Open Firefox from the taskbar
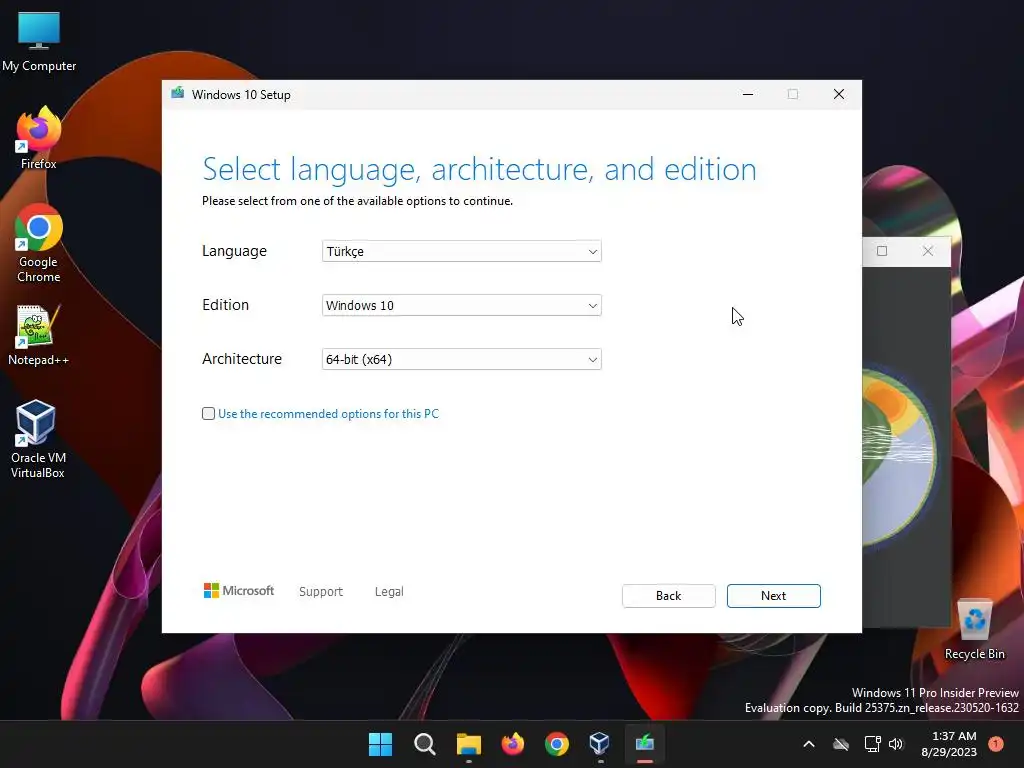 pos(513,744)
